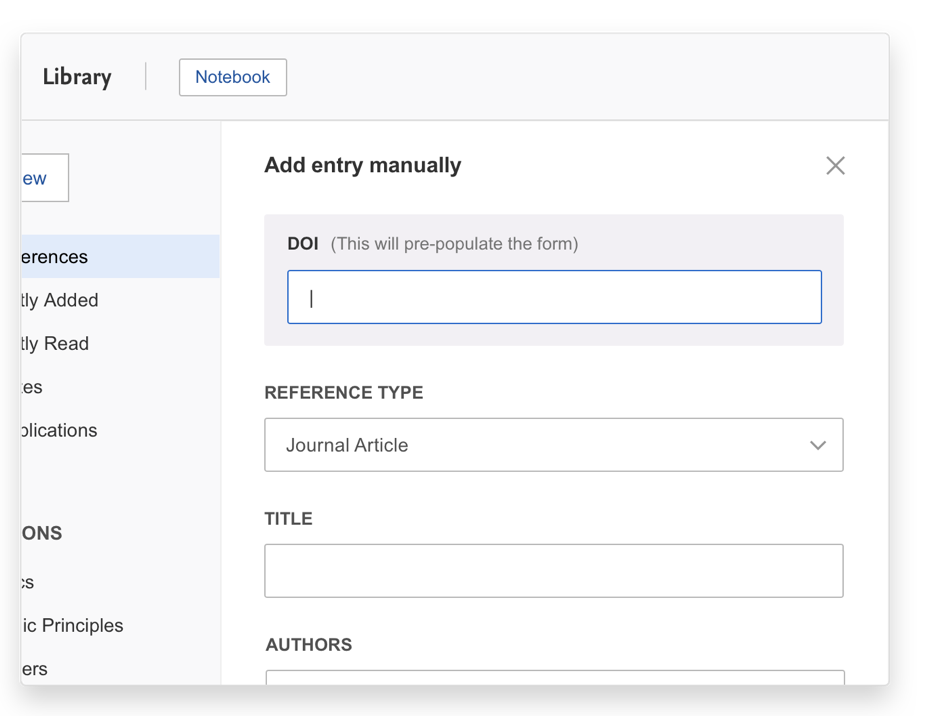Open the Reference Type dropdown
The height and width of the screenshot is (716, 932).
pos(553,445)
